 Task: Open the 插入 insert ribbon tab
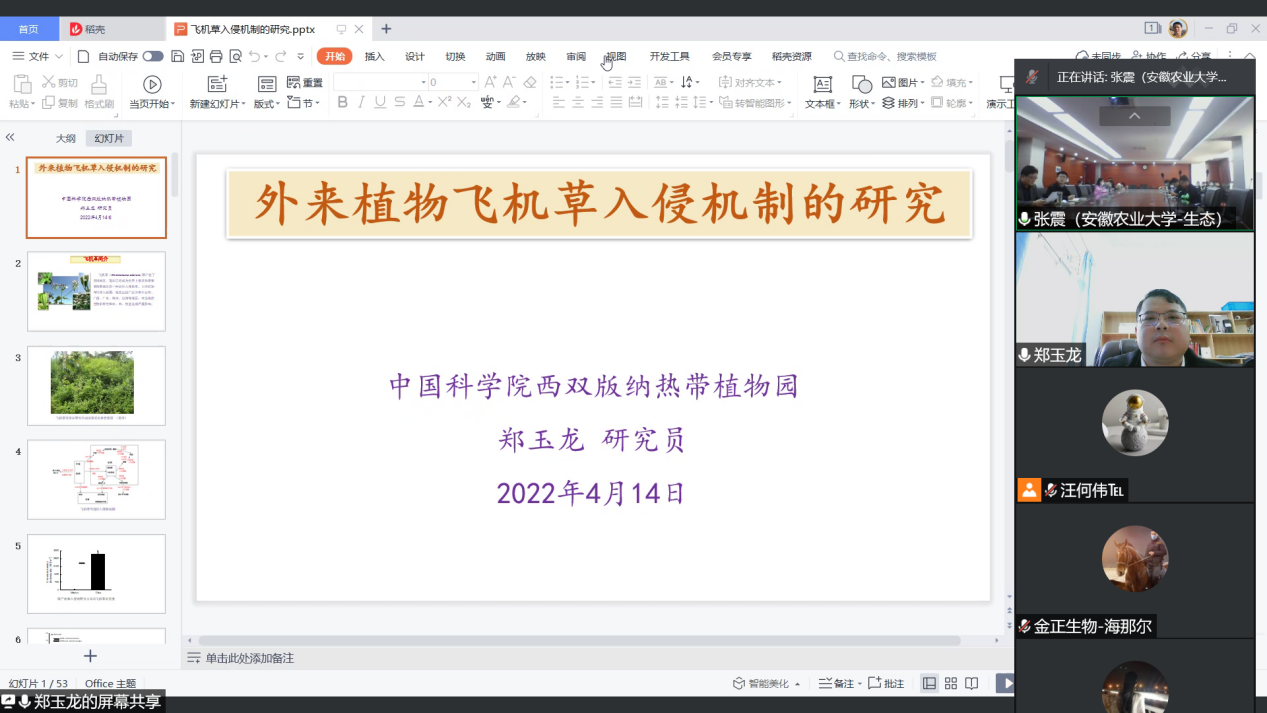pyautogui.click(x=375, y=57)
